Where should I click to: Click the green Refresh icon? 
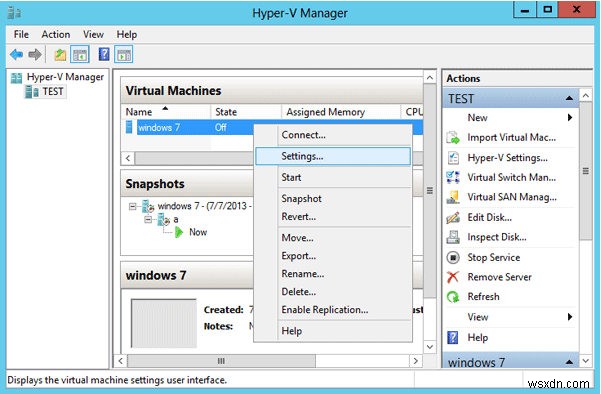pos(453,297)
